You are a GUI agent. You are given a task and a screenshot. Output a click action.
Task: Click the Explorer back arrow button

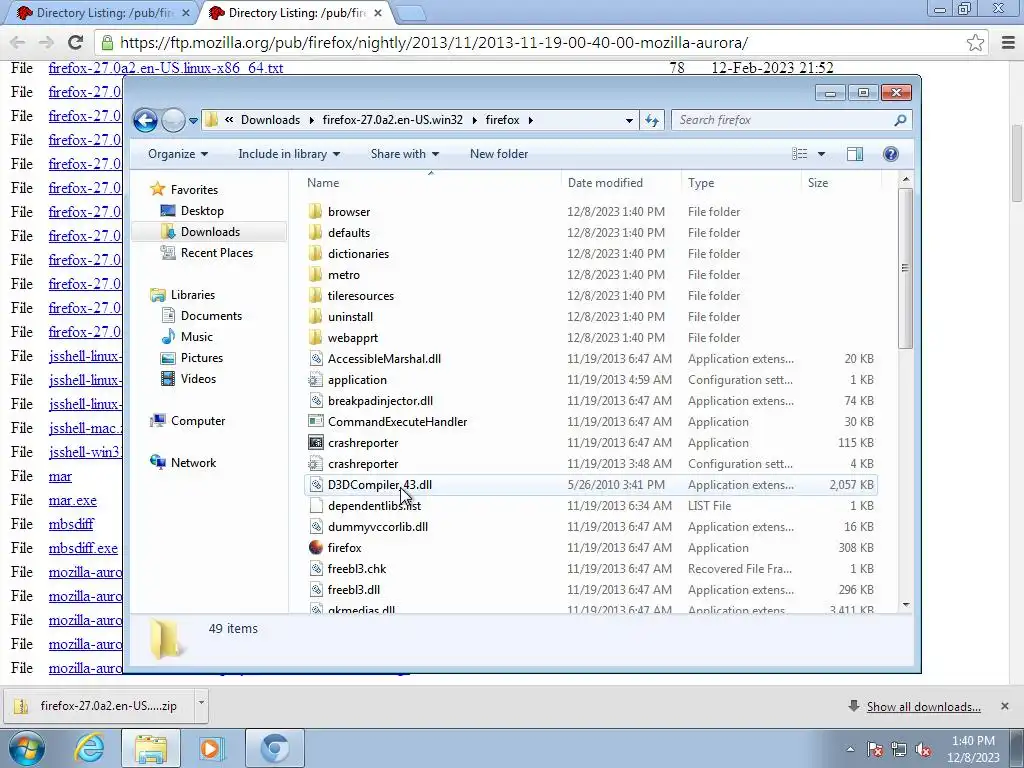coord(145,120)
